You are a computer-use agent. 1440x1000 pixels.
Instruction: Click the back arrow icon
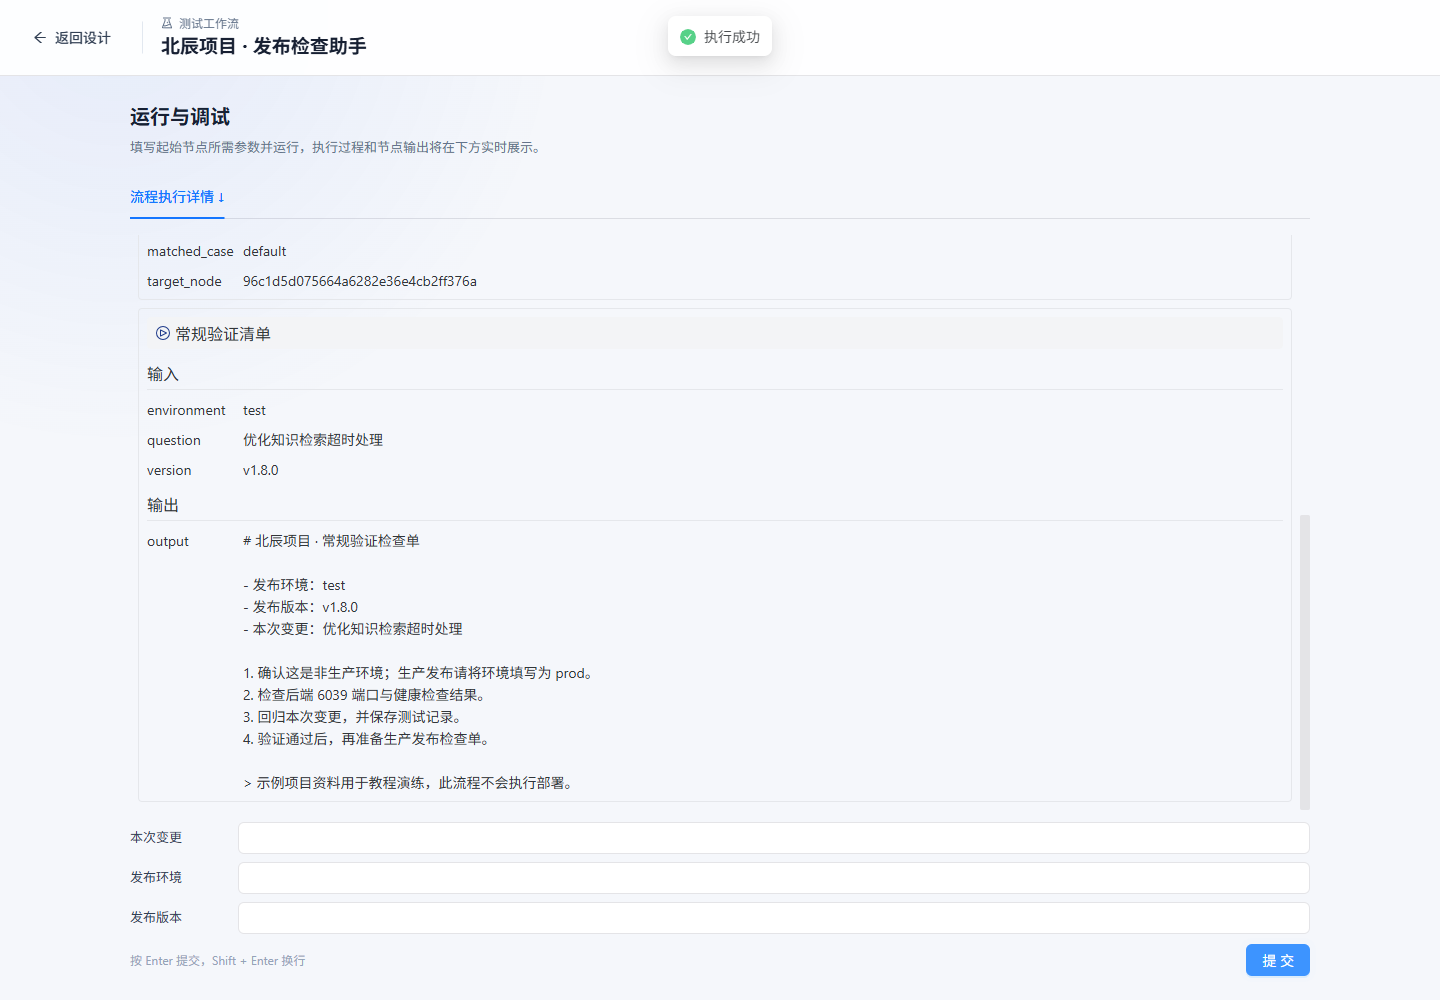40,38
